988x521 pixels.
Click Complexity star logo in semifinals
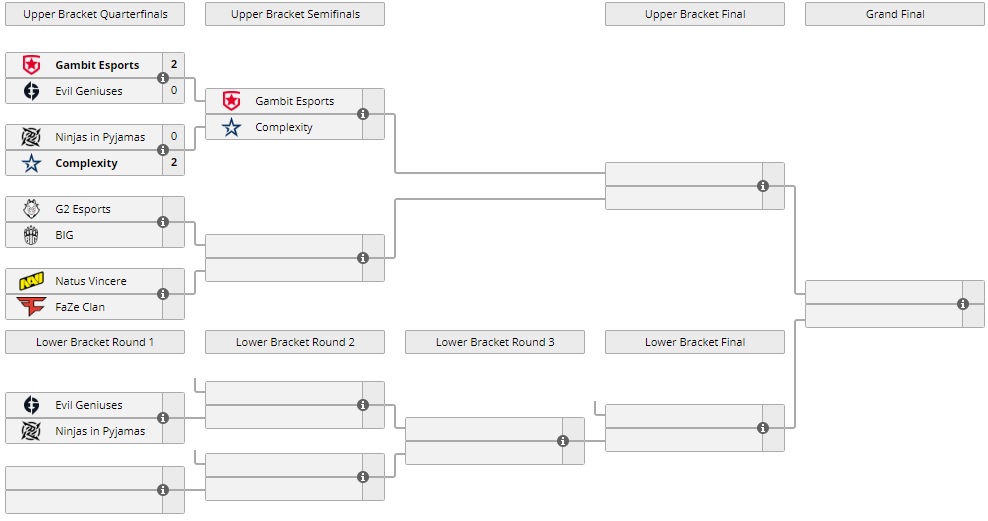[231, 127]
